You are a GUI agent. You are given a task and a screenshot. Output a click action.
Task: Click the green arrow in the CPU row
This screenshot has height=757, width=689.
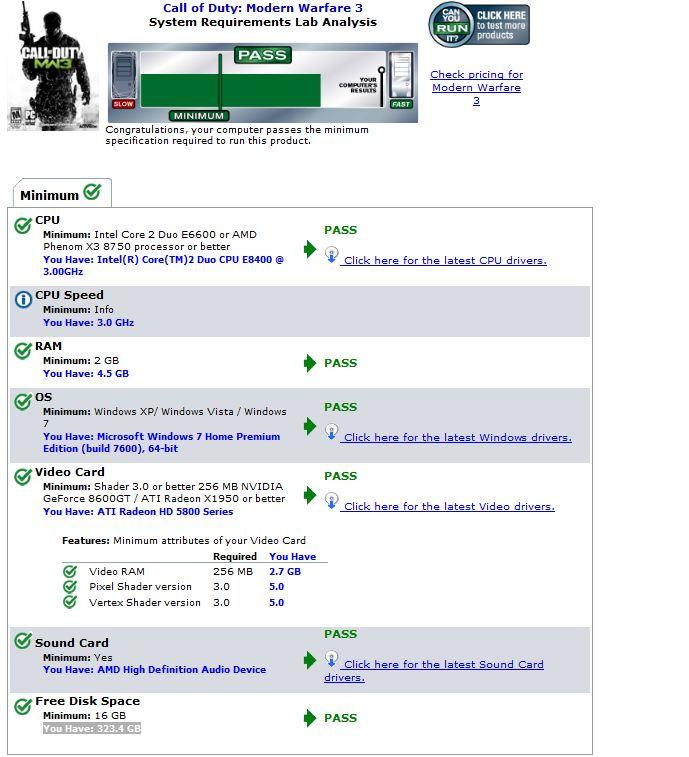309,250
